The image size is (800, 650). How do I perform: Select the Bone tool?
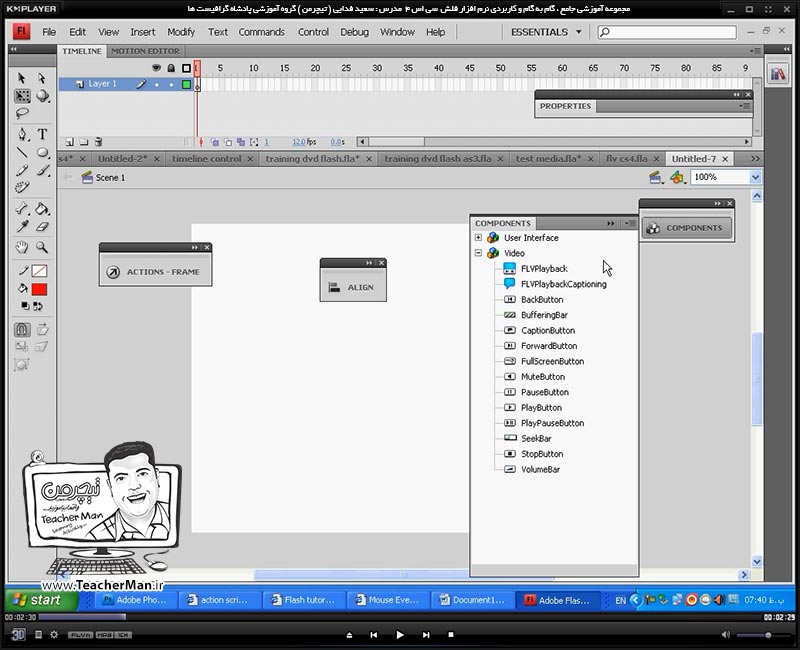click(x=22, y=209)
